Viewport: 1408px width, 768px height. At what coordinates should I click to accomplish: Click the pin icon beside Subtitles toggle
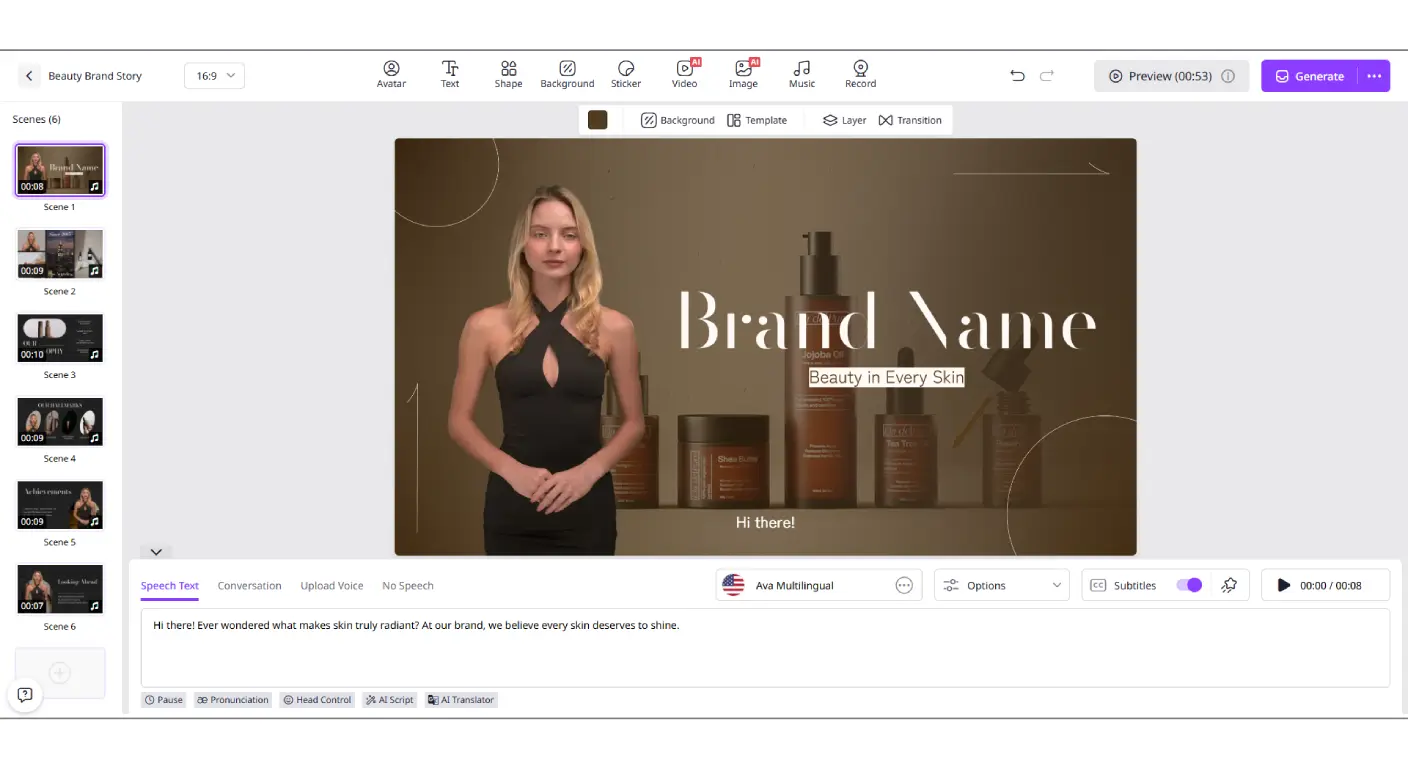1229,585
